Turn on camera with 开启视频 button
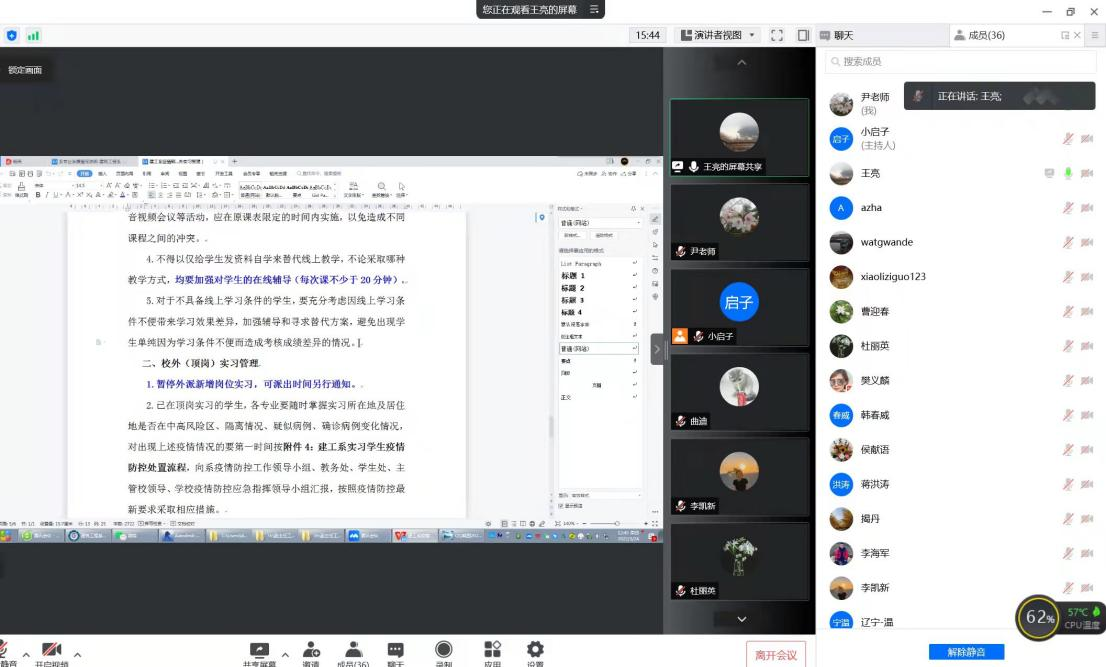This screenshot has width=1106, height=667. point(51,652)
